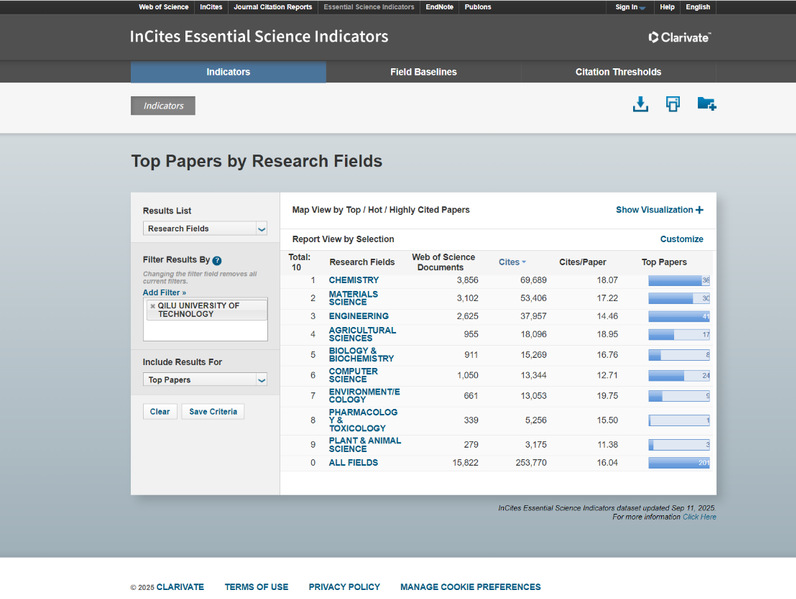
Task: Expand the Show Visualization panel
Action: click(659, 210)
